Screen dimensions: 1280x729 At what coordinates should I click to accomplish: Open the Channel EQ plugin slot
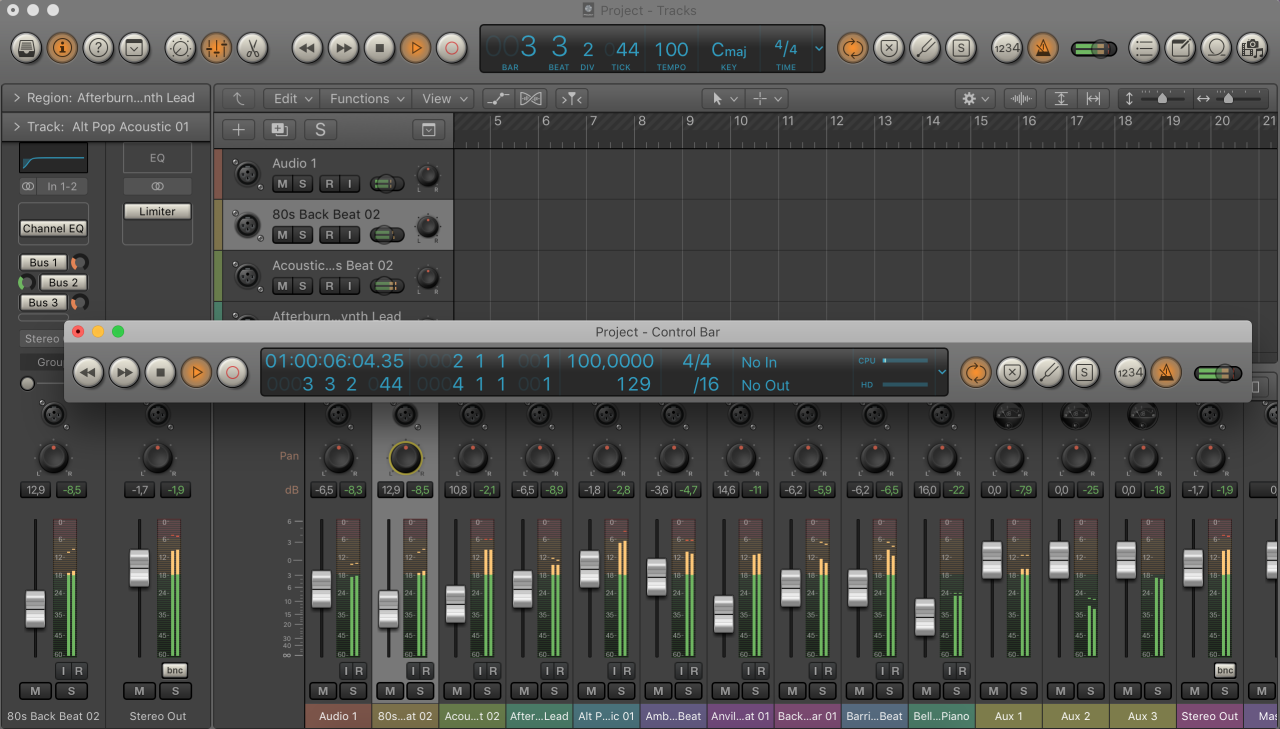click(x=54, y=228)
